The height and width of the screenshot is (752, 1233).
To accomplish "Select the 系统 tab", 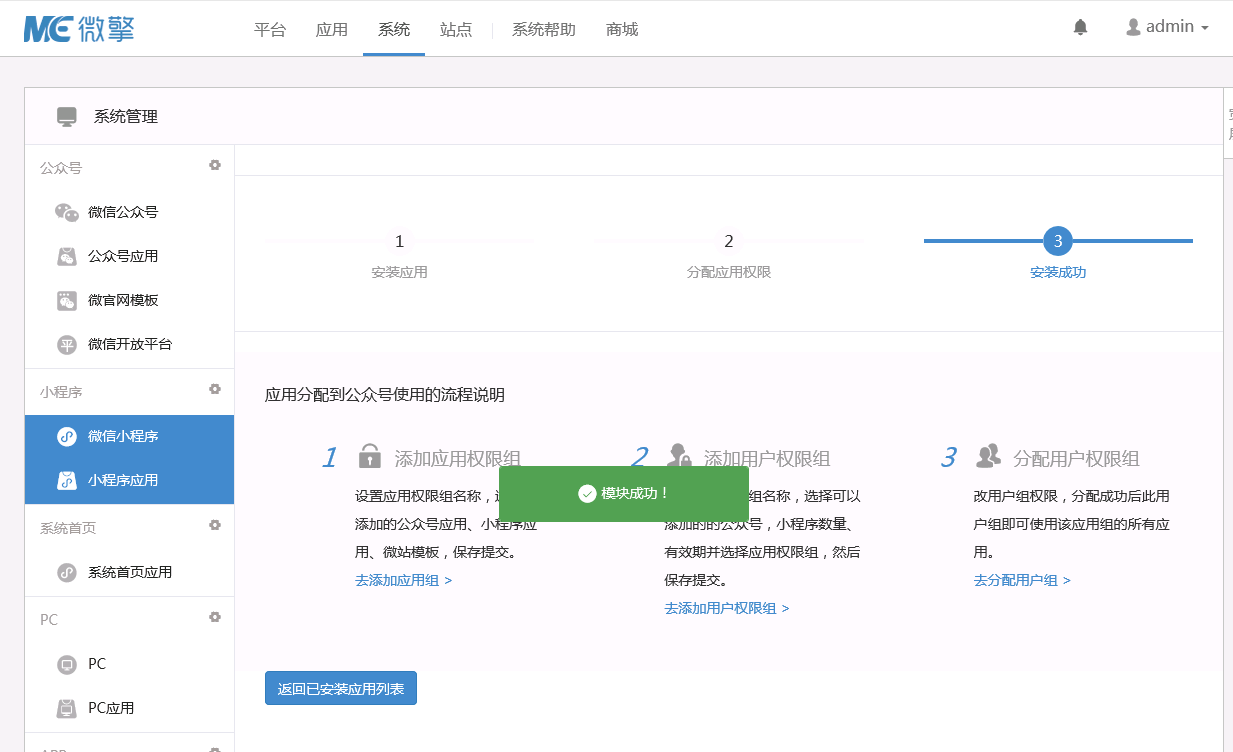I will (x=394, y=29).
